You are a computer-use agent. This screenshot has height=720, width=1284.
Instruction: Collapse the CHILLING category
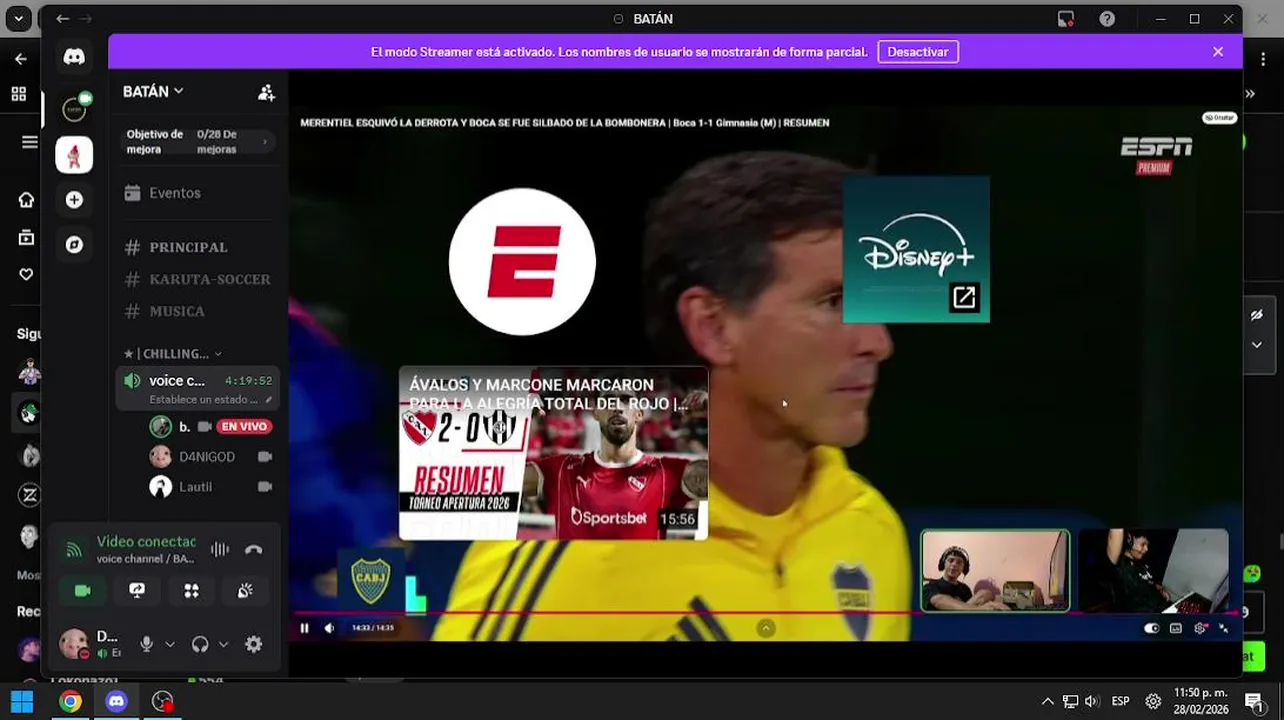172,353
